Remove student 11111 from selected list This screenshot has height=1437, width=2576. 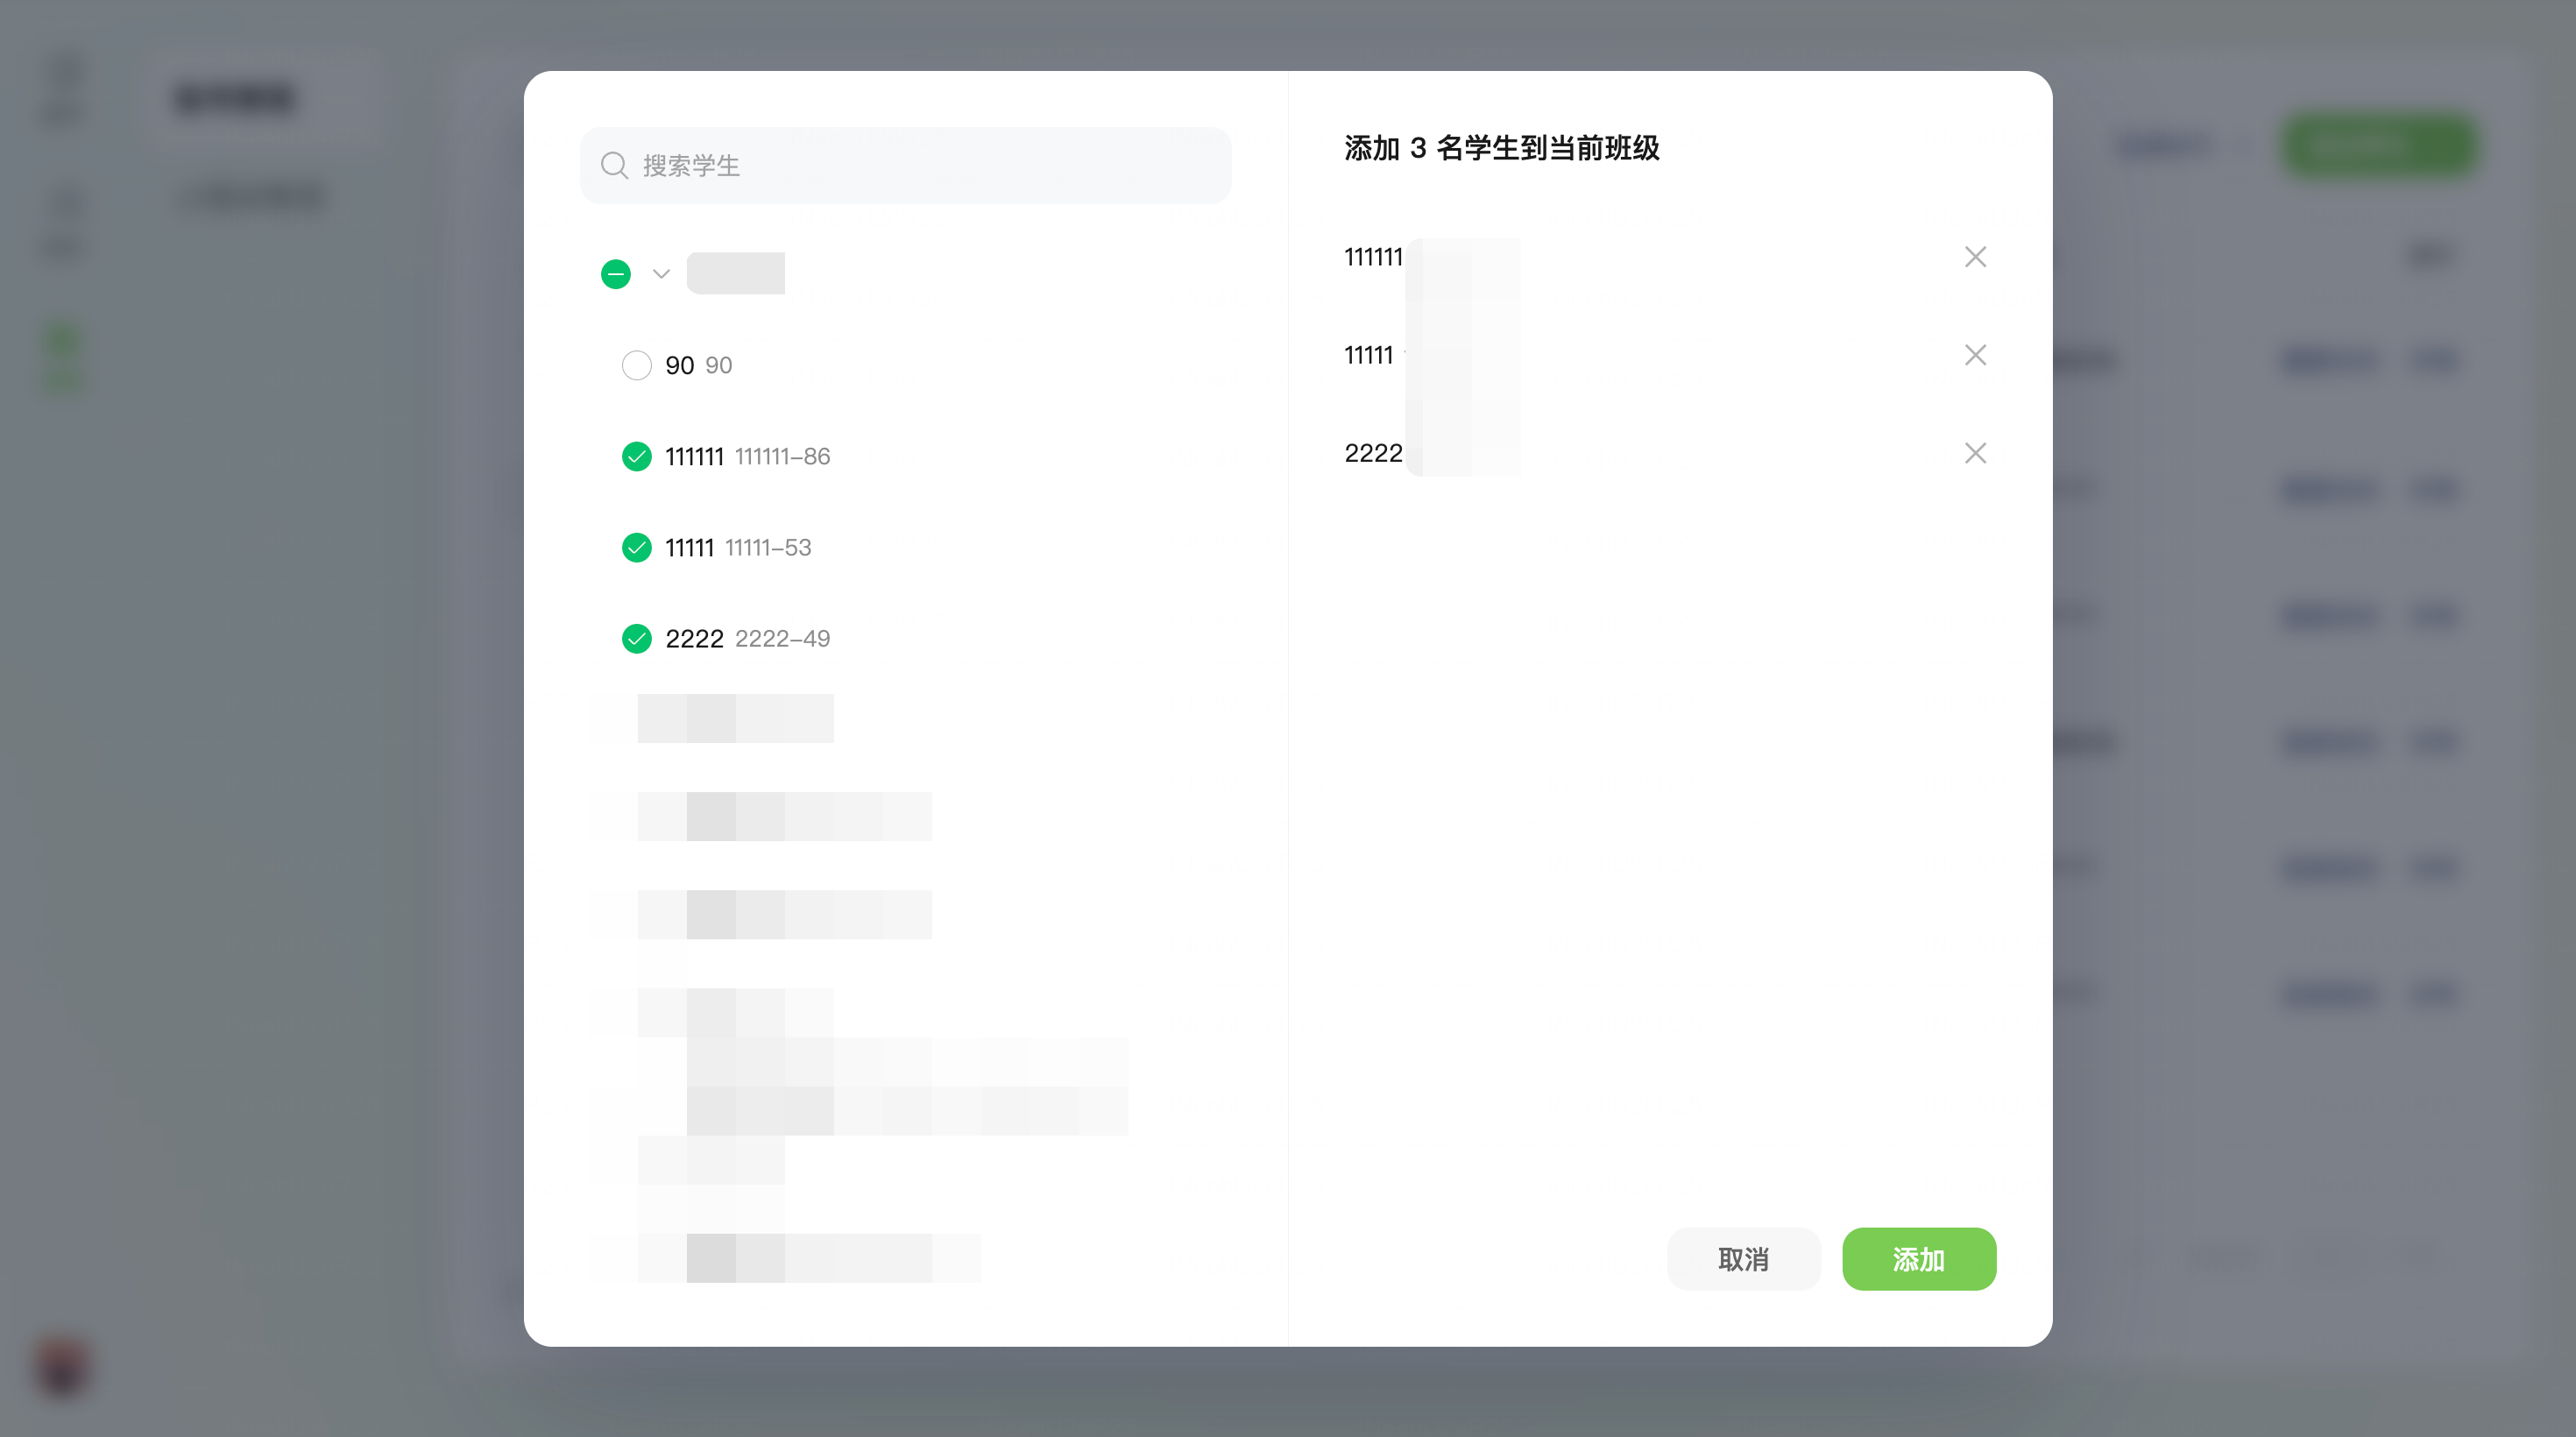pyautogui.click(x=1974, y=355)
